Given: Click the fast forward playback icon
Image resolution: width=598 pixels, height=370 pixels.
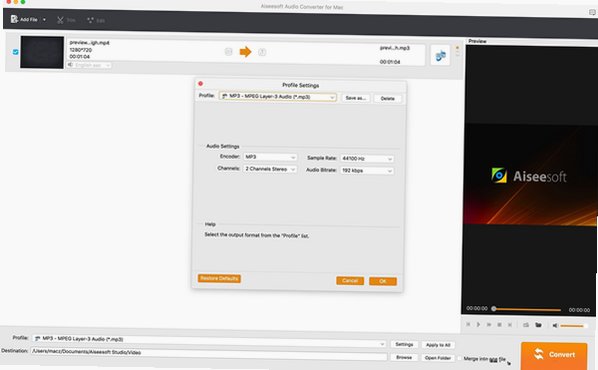Looking at the screenshot, I should (x=489, y=325).
